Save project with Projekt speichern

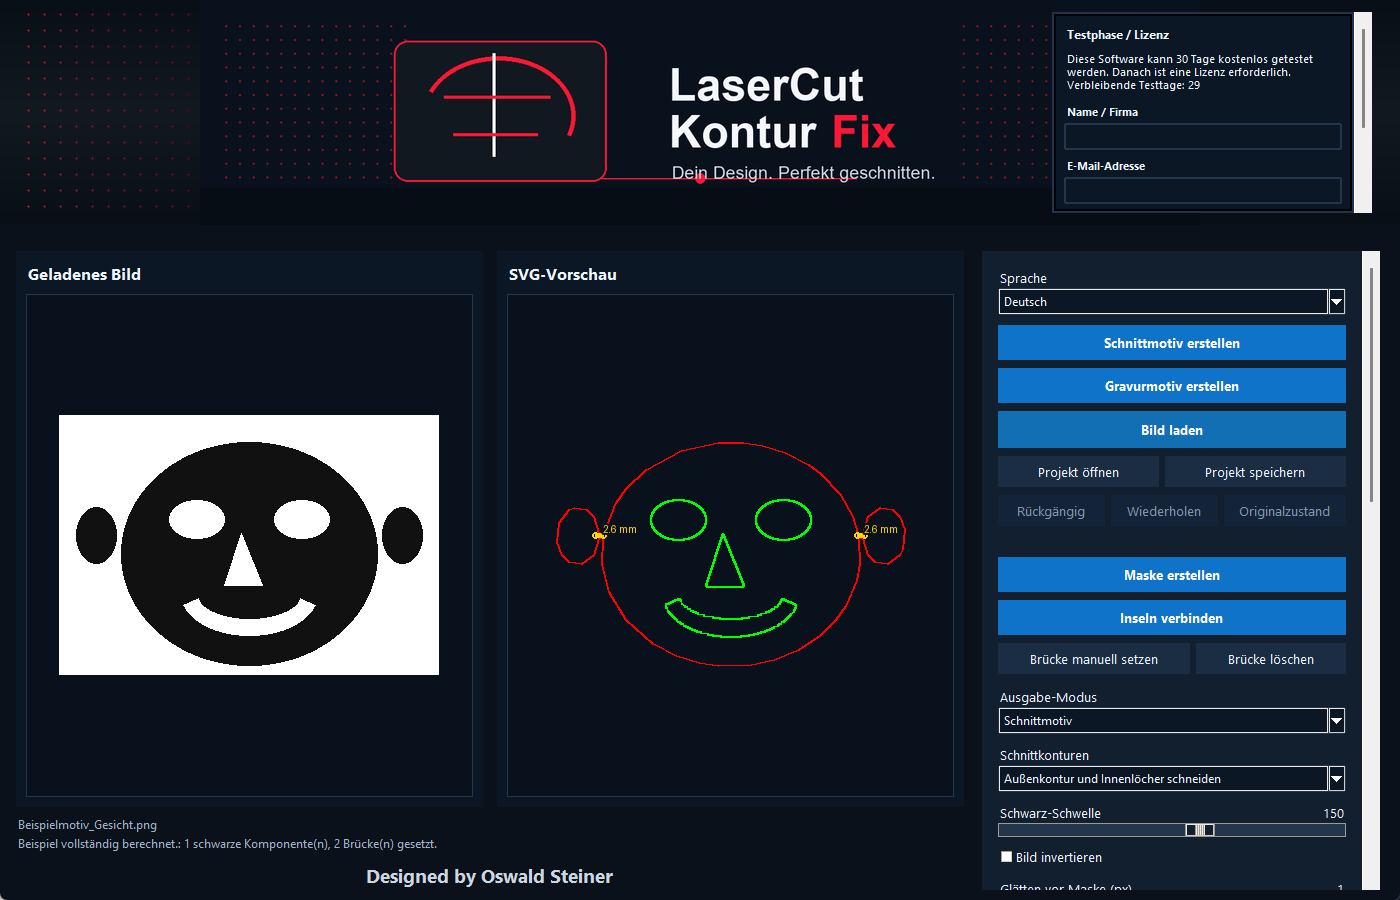tap(1255, 472)
